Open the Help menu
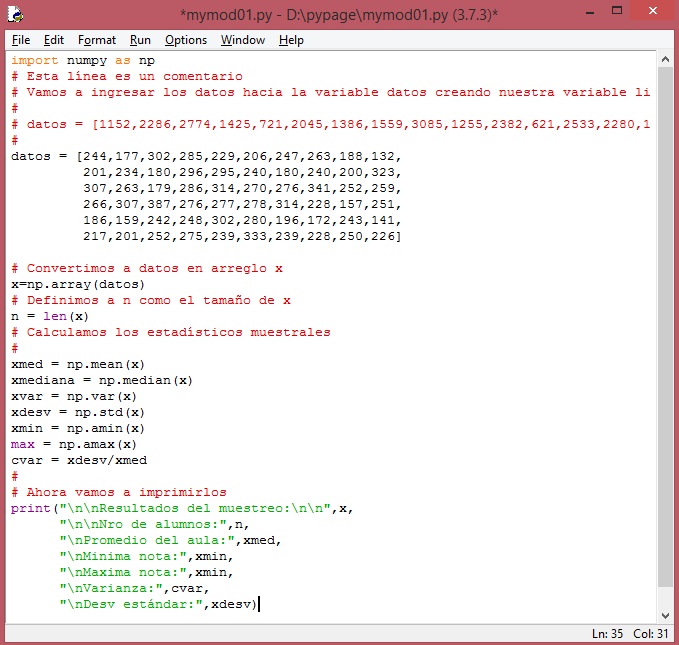The height and width of the screenshot is (645, 679). (x=291, y=40)
